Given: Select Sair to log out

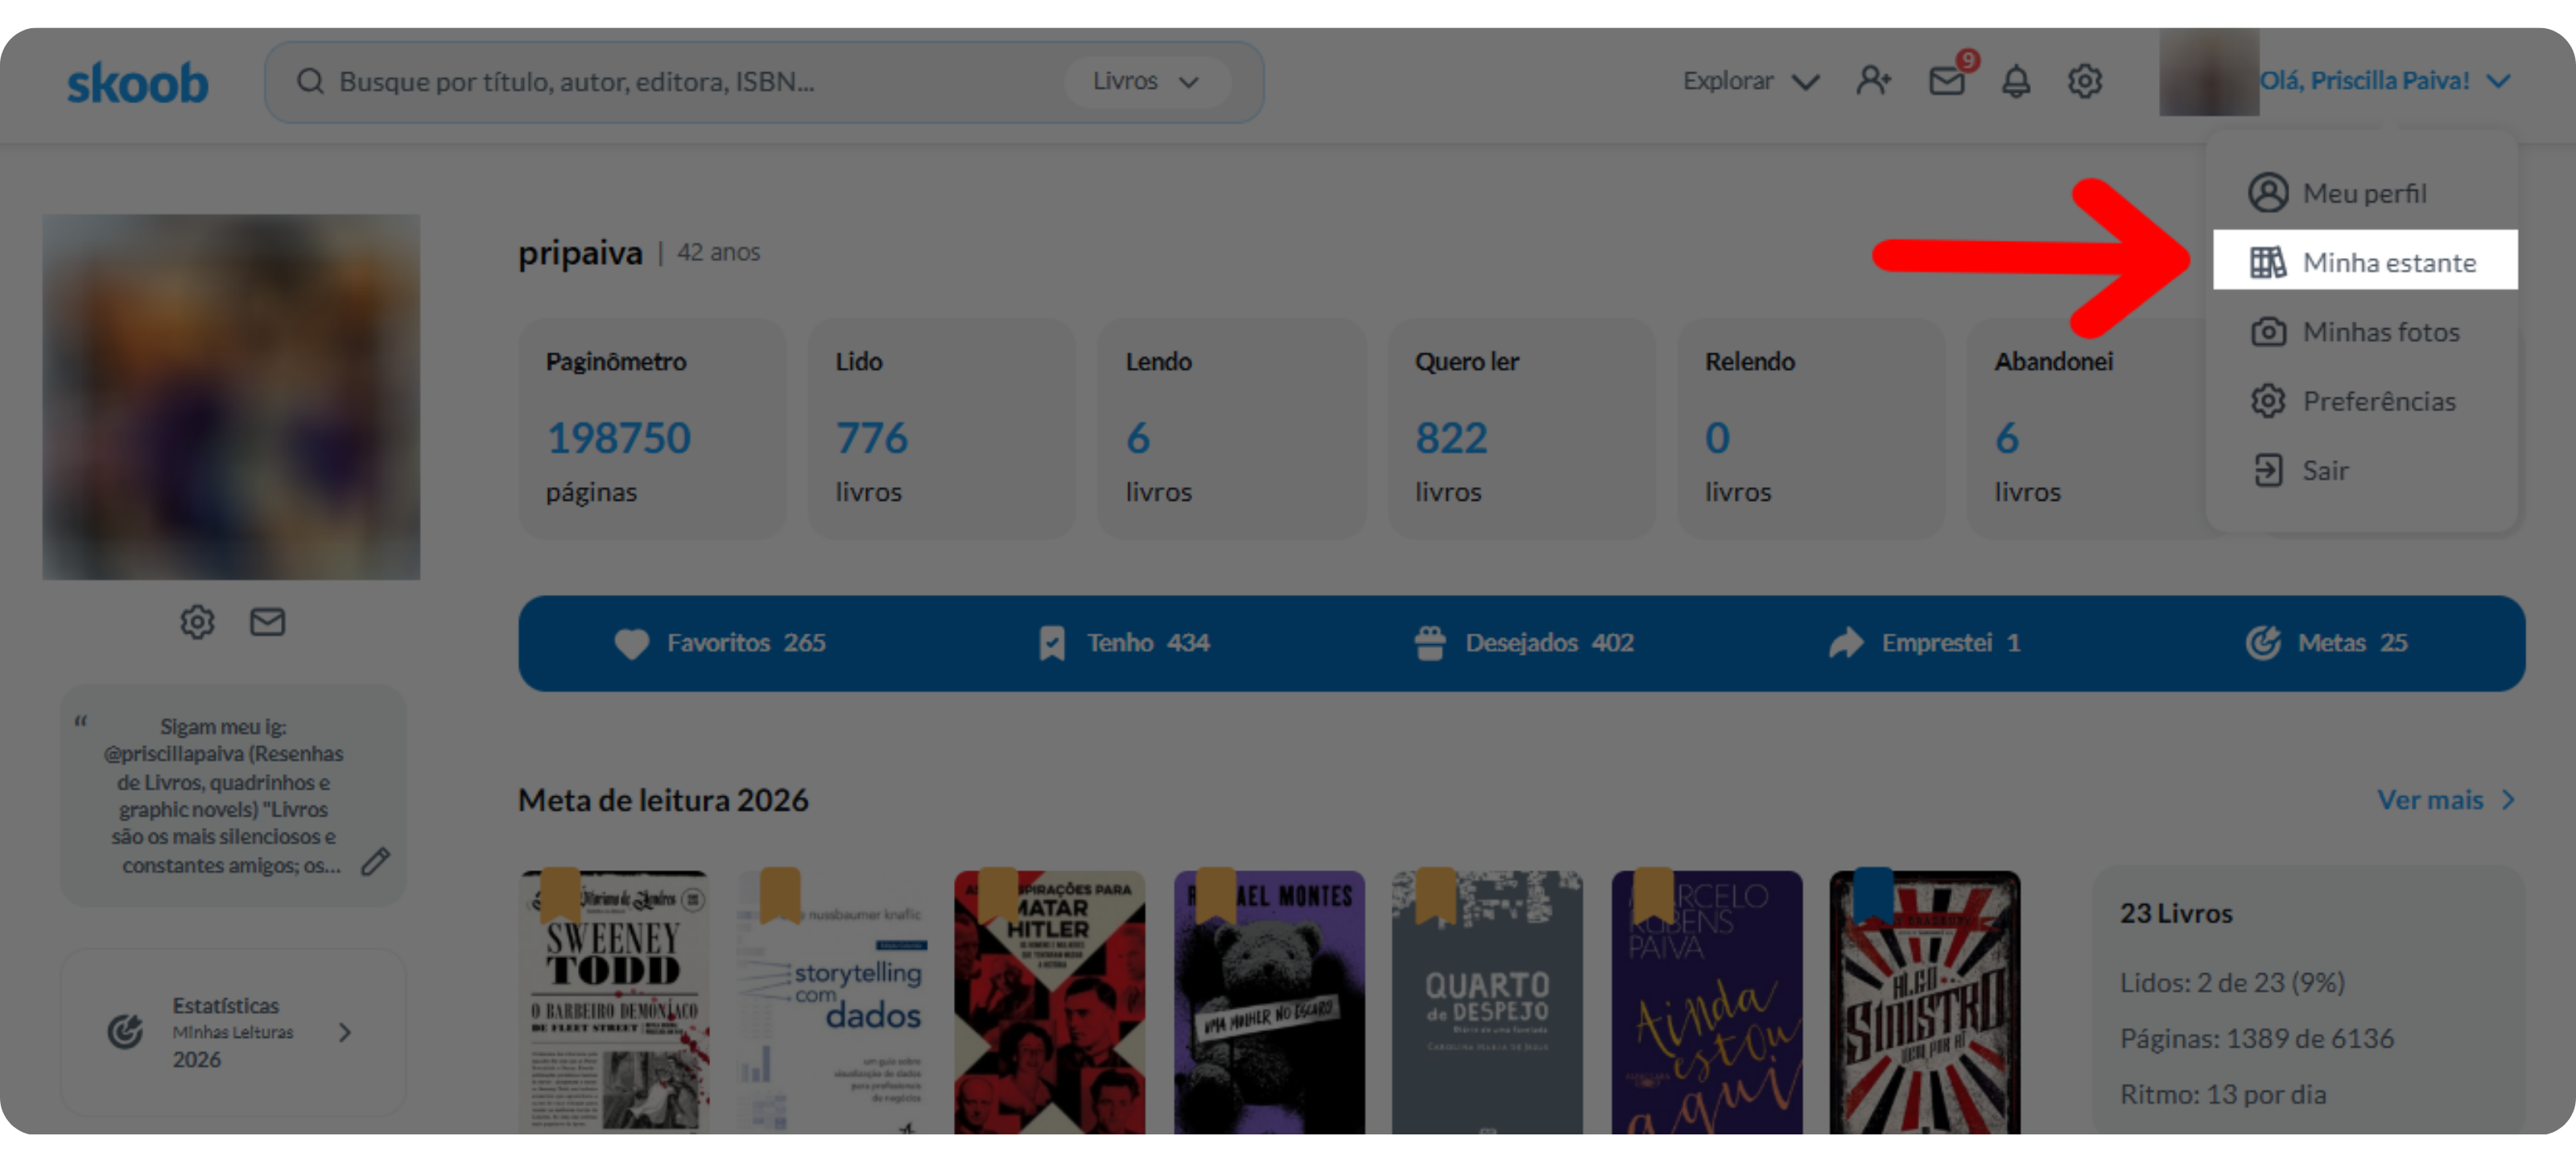Looking at the screenshot, I should tap(2365, 470).
